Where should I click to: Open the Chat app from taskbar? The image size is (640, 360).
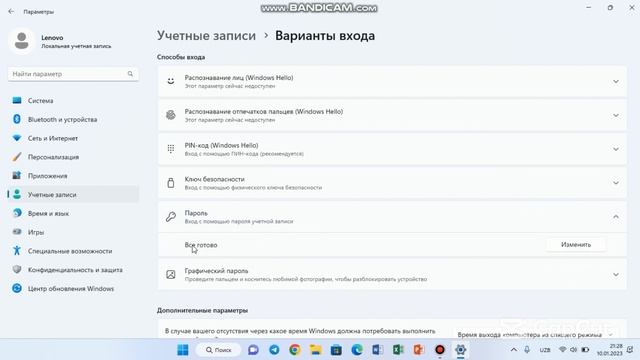(x=253, y=350)
